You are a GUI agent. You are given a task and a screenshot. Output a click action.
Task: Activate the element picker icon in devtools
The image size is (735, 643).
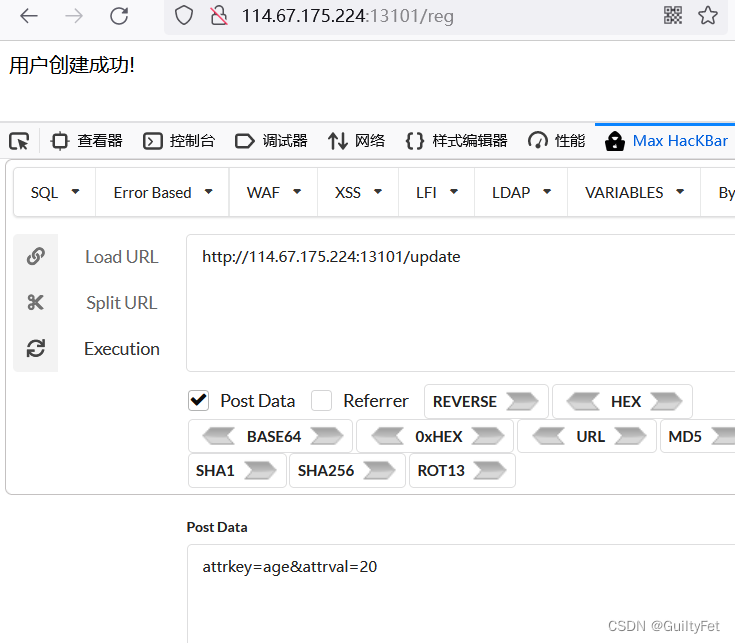coord(19,141)
